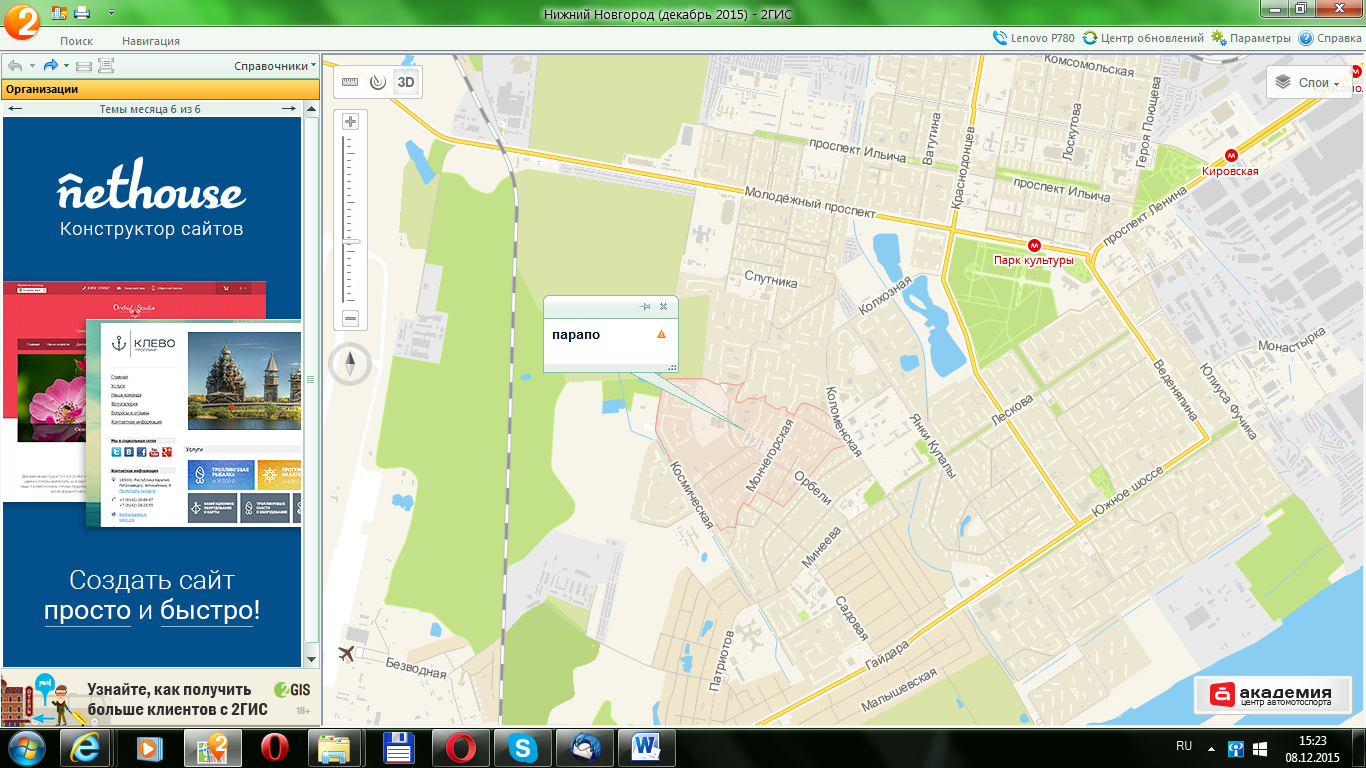Toggle the 3D map view
1366x768 pixels.
click(x=406, y=82)
